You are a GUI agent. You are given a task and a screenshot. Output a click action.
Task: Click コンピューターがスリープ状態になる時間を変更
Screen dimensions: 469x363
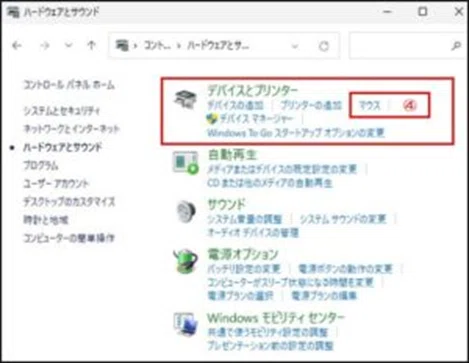[290, 282]
